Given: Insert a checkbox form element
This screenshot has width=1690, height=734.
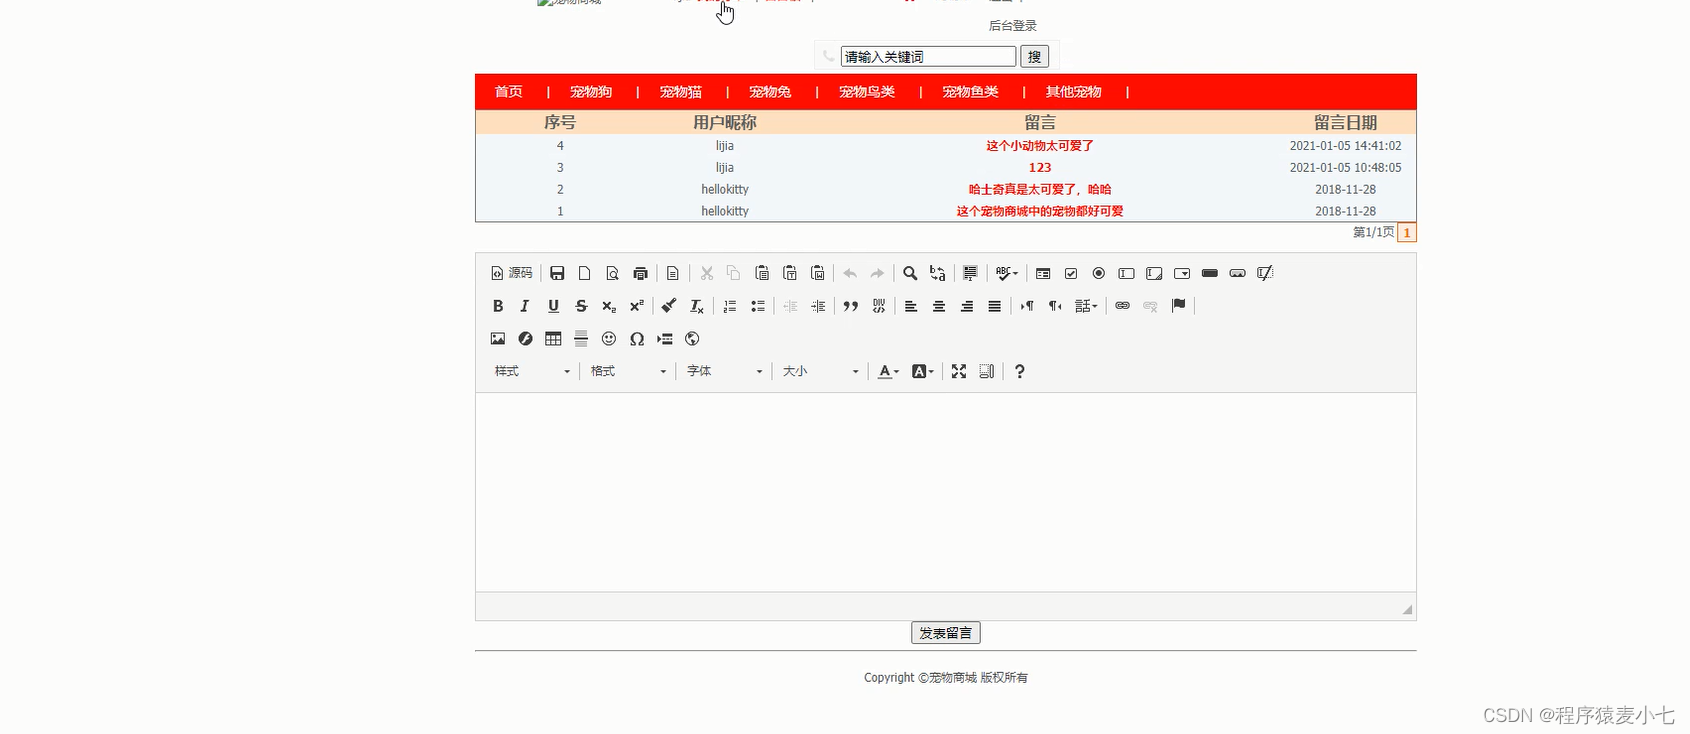Looking at the screenshot, I should click(1071, 273).
